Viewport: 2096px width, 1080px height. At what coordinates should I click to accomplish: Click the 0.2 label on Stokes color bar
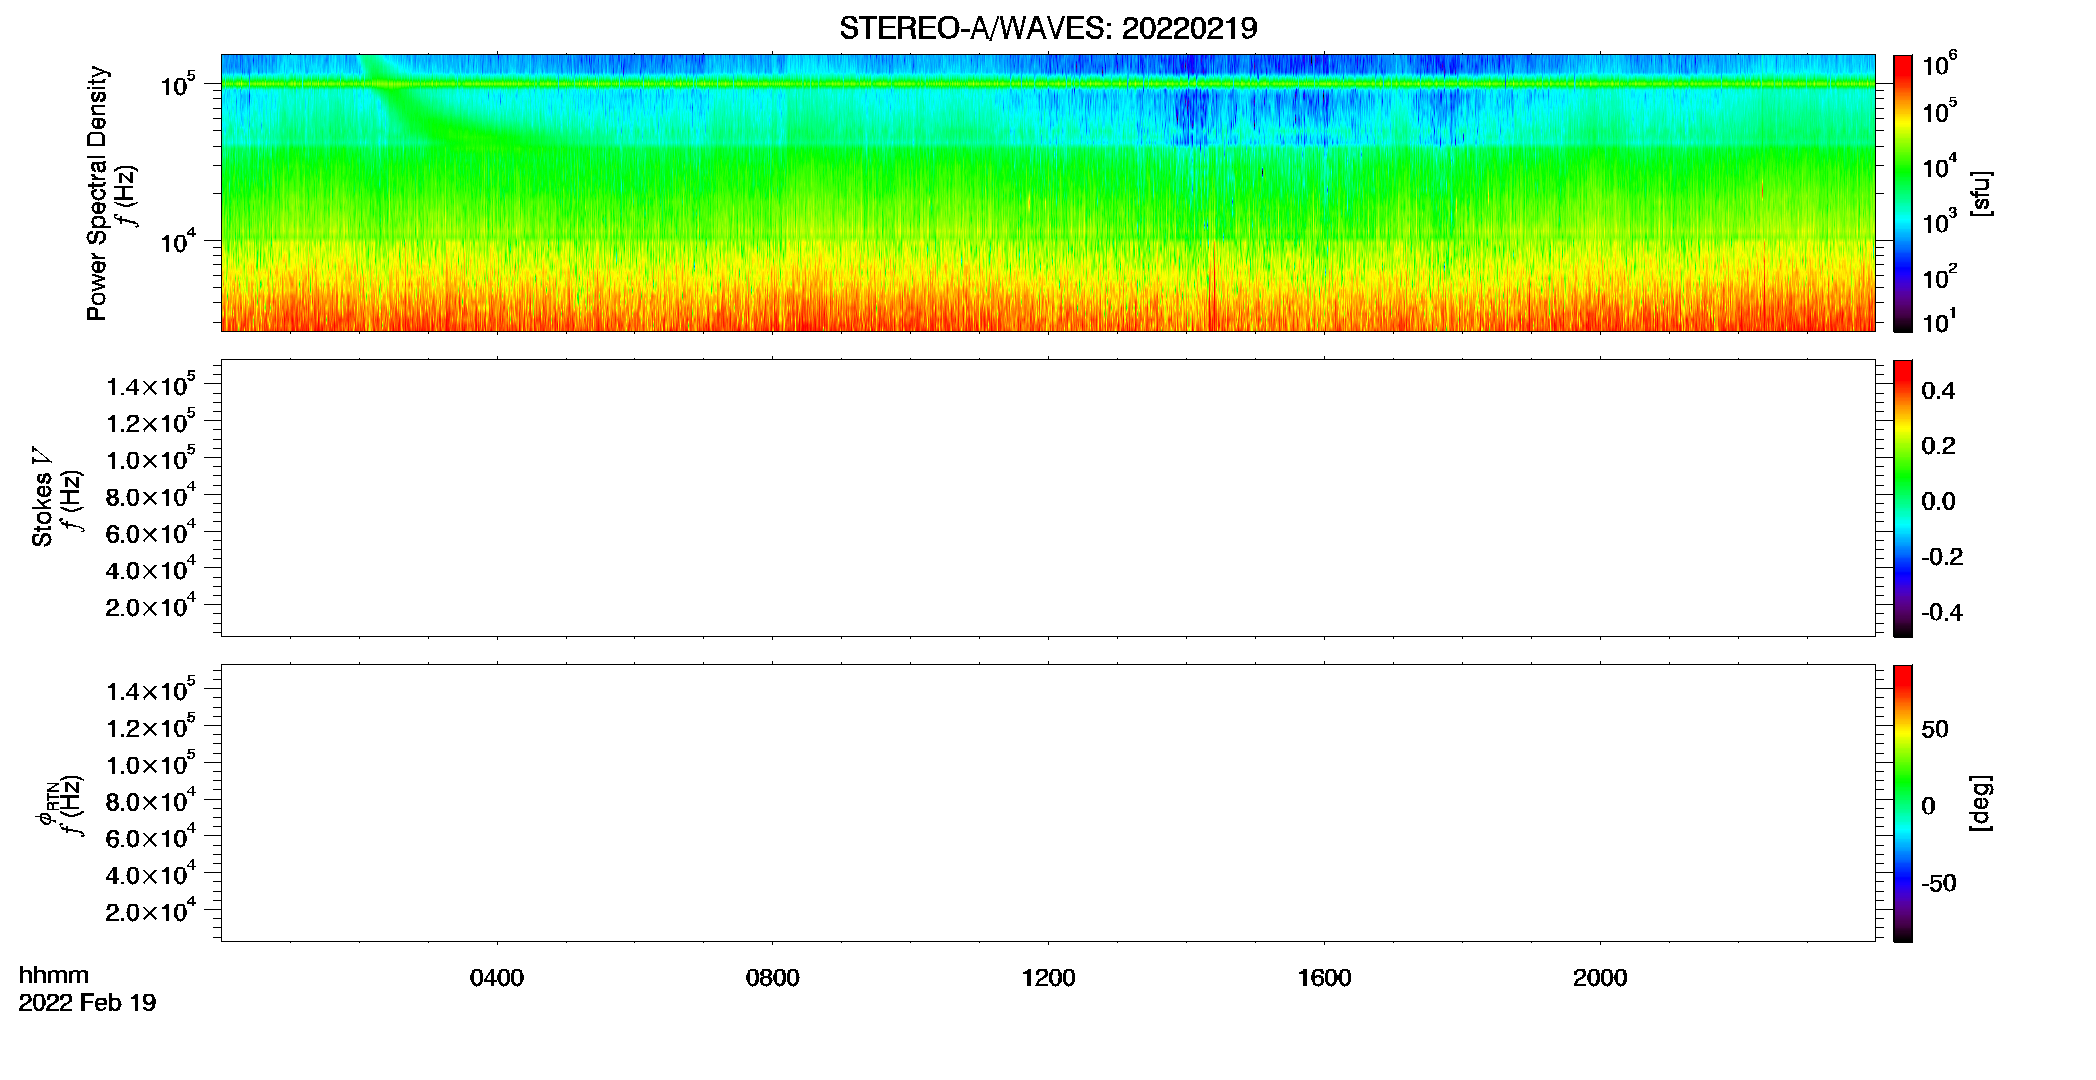(x=1938, y=446)
